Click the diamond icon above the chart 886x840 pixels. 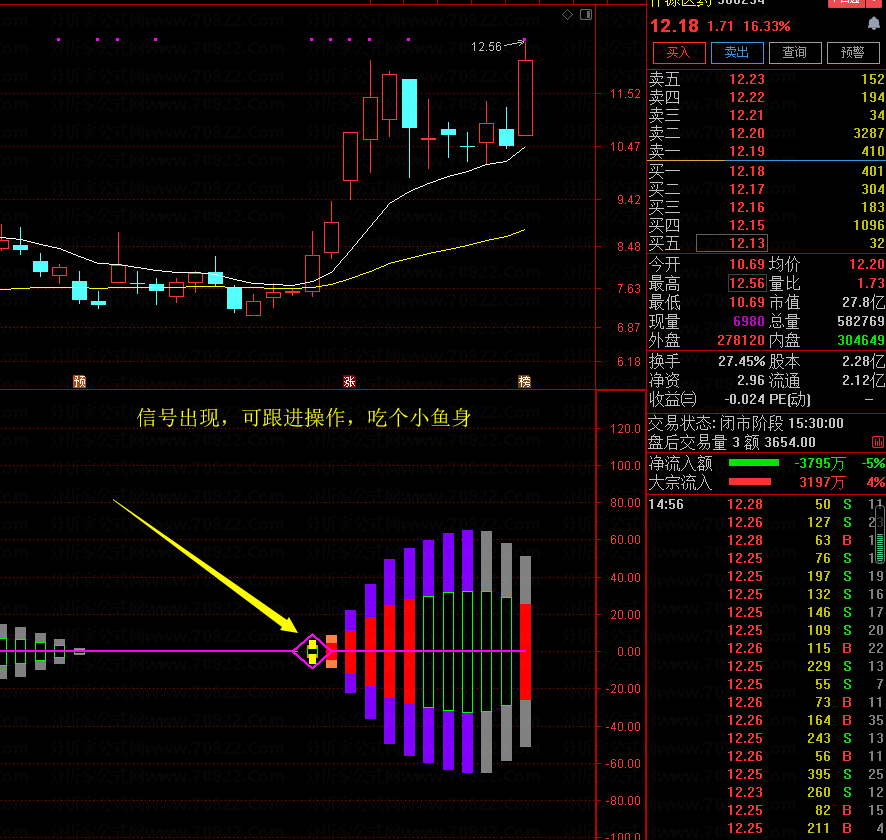[x=567, y=15]
